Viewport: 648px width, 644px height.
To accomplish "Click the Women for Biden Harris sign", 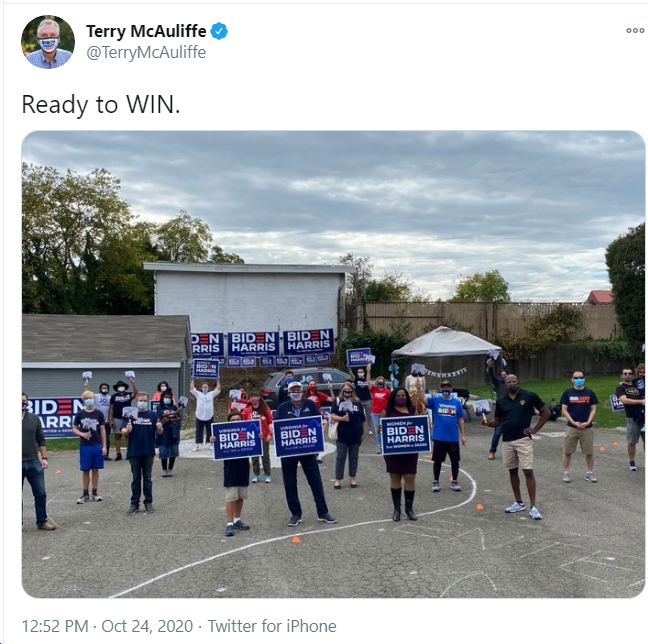I will click(405, 435).
